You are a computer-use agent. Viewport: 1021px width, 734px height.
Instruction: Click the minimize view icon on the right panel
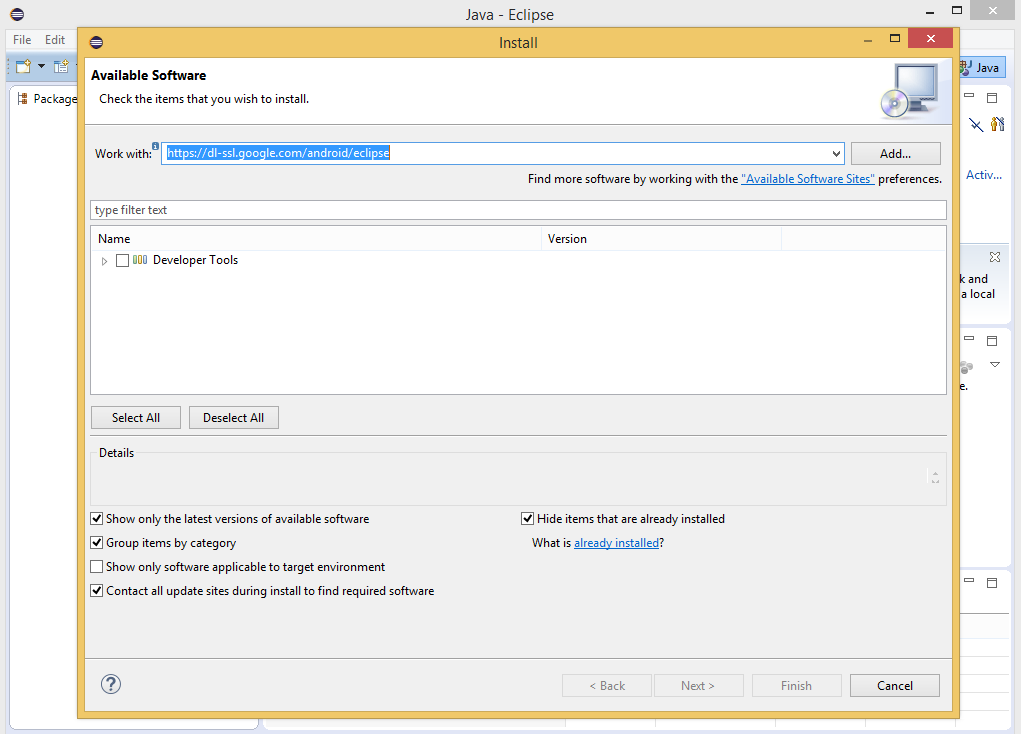(968, 97)
